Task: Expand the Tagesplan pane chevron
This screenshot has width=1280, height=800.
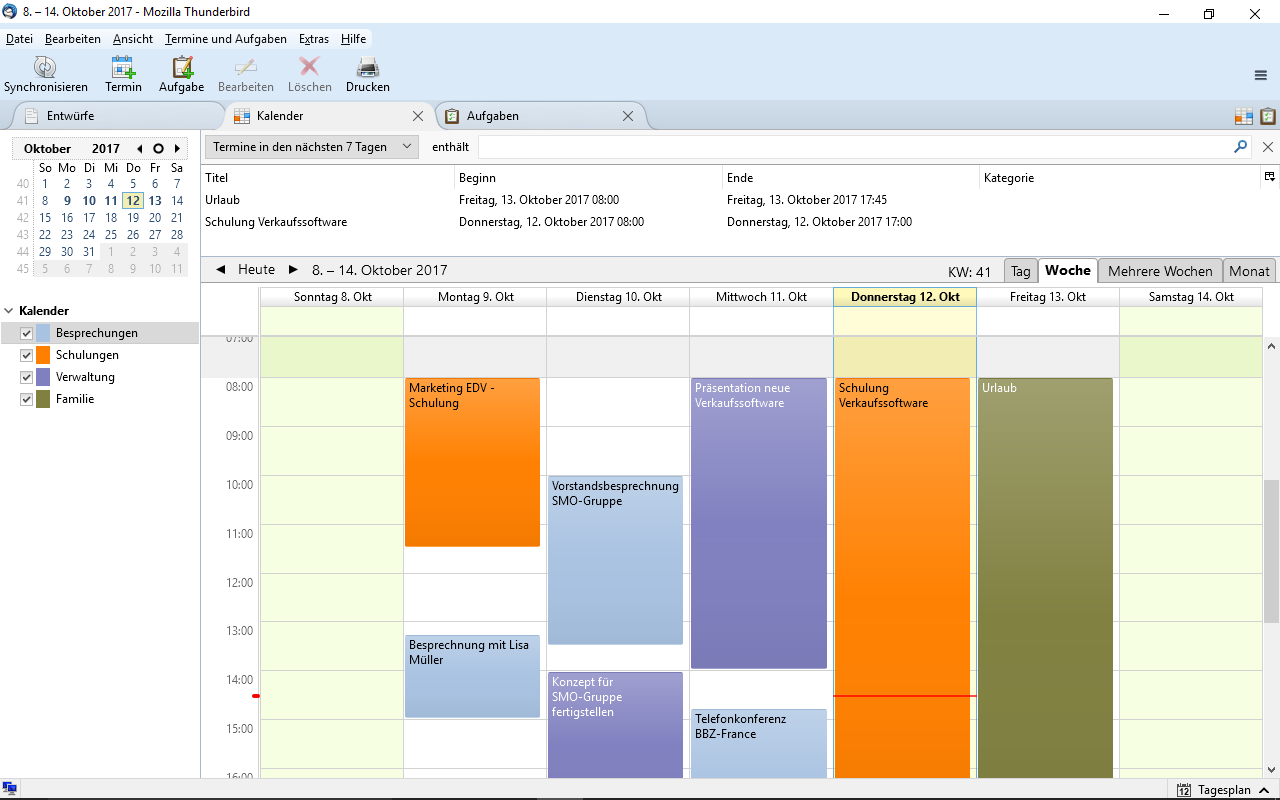Action: click(1264, 790)
